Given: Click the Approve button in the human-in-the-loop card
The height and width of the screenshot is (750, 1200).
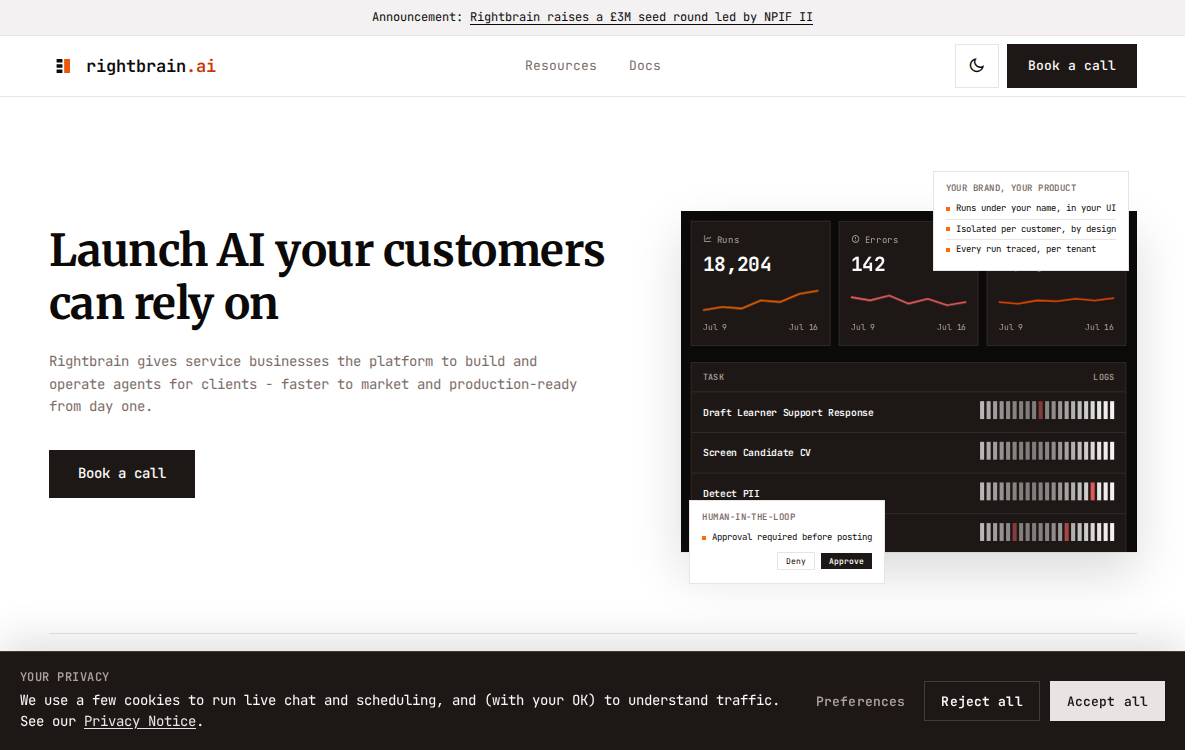Looking at the screenshot, I should point(846,561).
